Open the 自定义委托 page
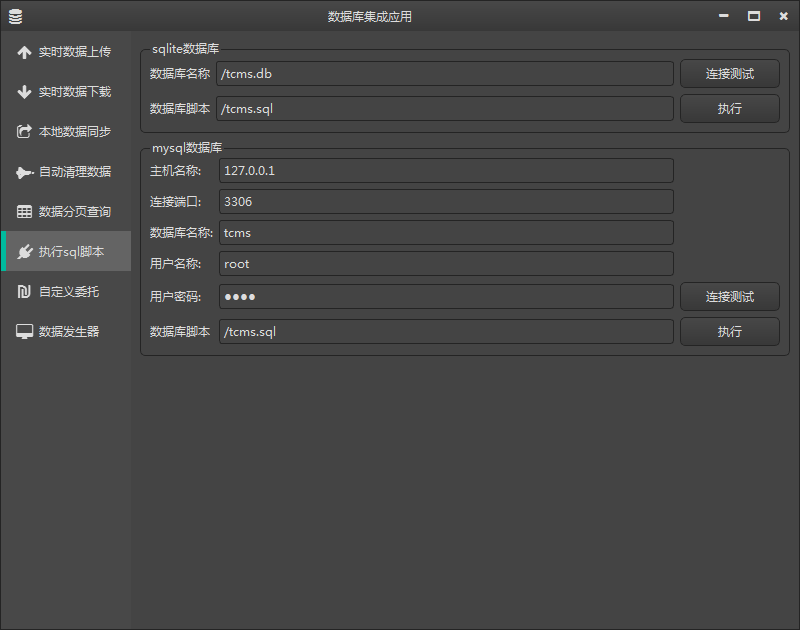The height and width of the screenshot is (630, 800). pos(66,291)
